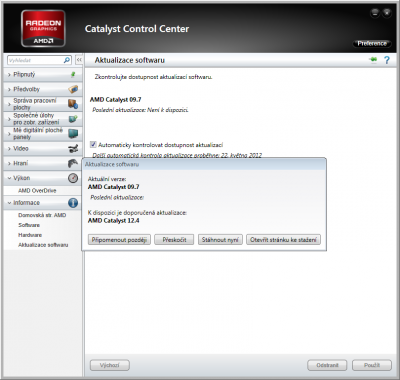Click the Radeon Graphics AMD logo
This screenshot has height=380, width=400.
coord(43,28)
